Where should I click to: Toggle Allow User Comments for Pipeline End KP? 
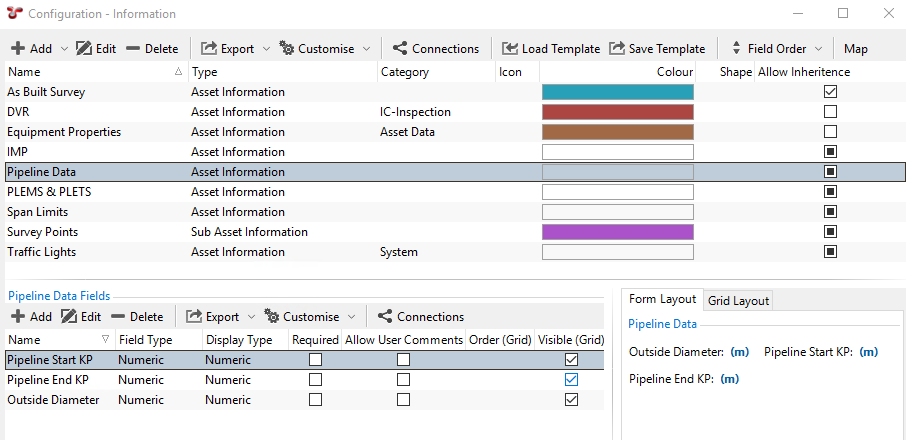coord(403,380)
